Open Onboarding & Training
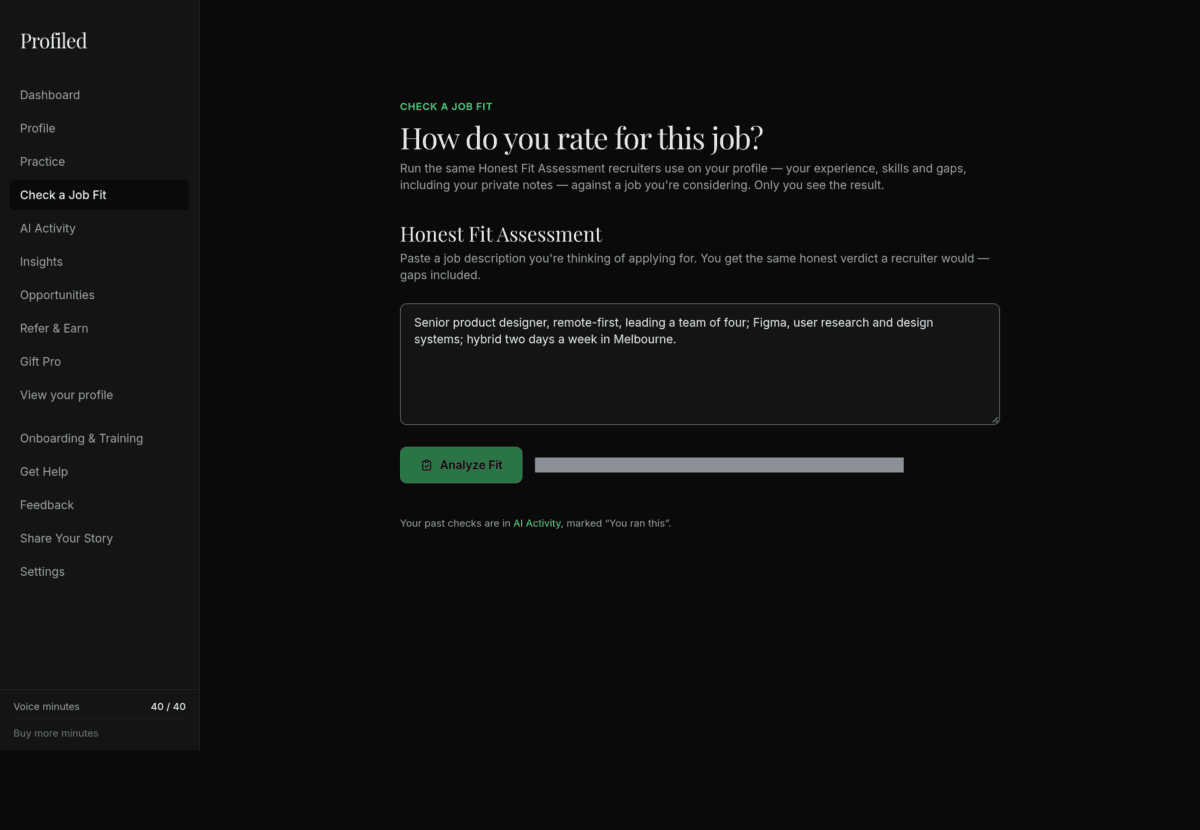The image size is (1200, 830). (x=81, y=438)
